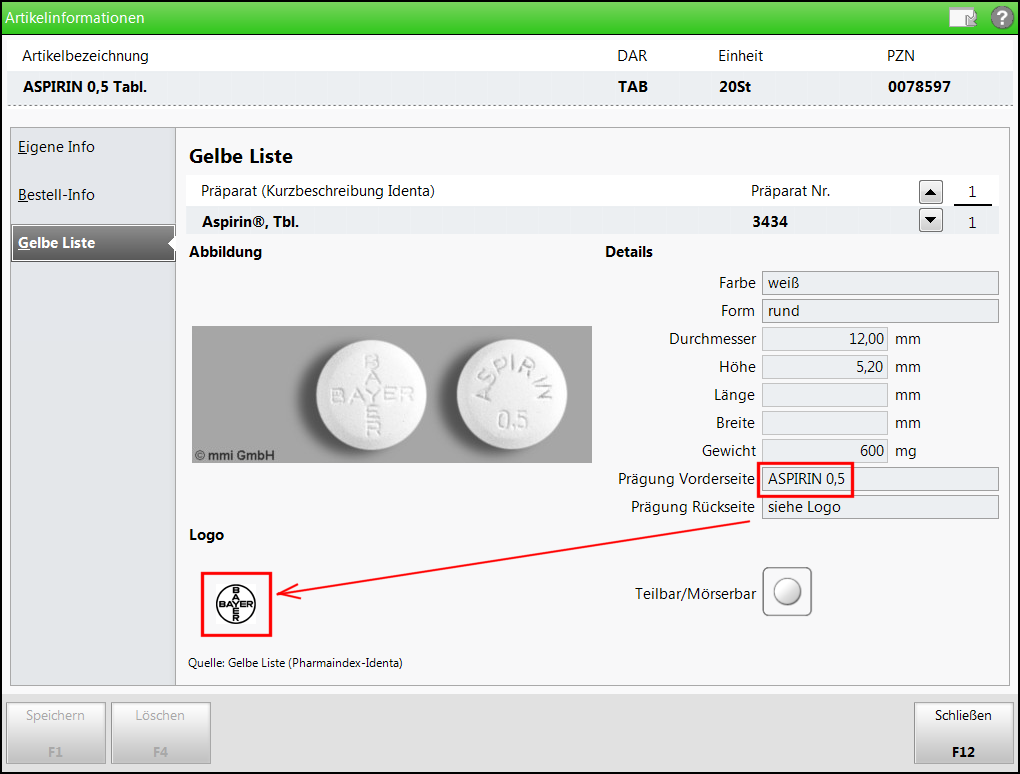1020x774 pixels.
Task: Click the DAR column header
Action: point(632,56)
